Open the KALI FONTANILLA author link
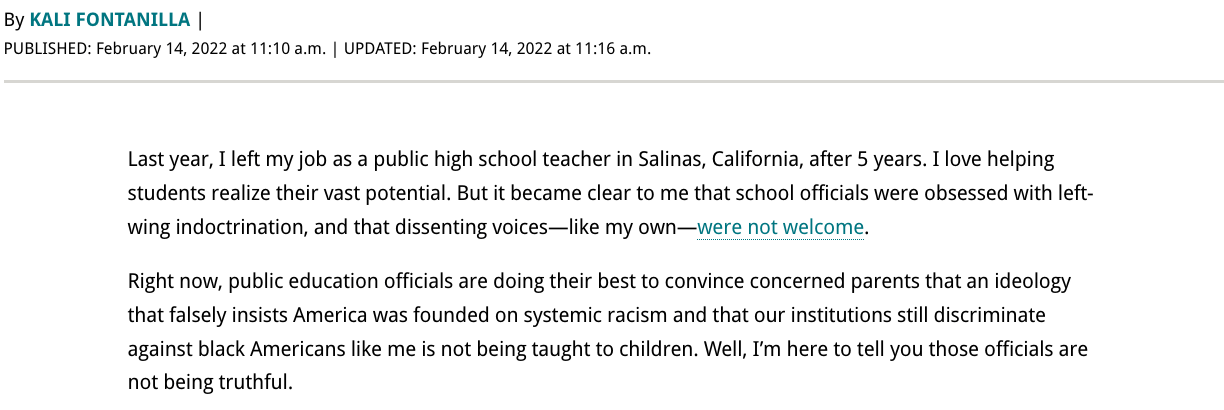The image size is (1224, 410). point(110,20)
